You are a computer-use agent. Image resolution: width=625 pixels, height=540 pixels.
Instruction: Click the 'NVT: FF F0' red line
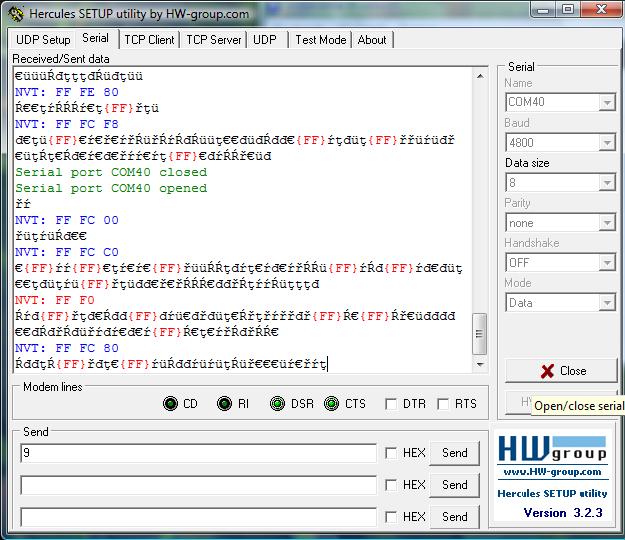55,300
